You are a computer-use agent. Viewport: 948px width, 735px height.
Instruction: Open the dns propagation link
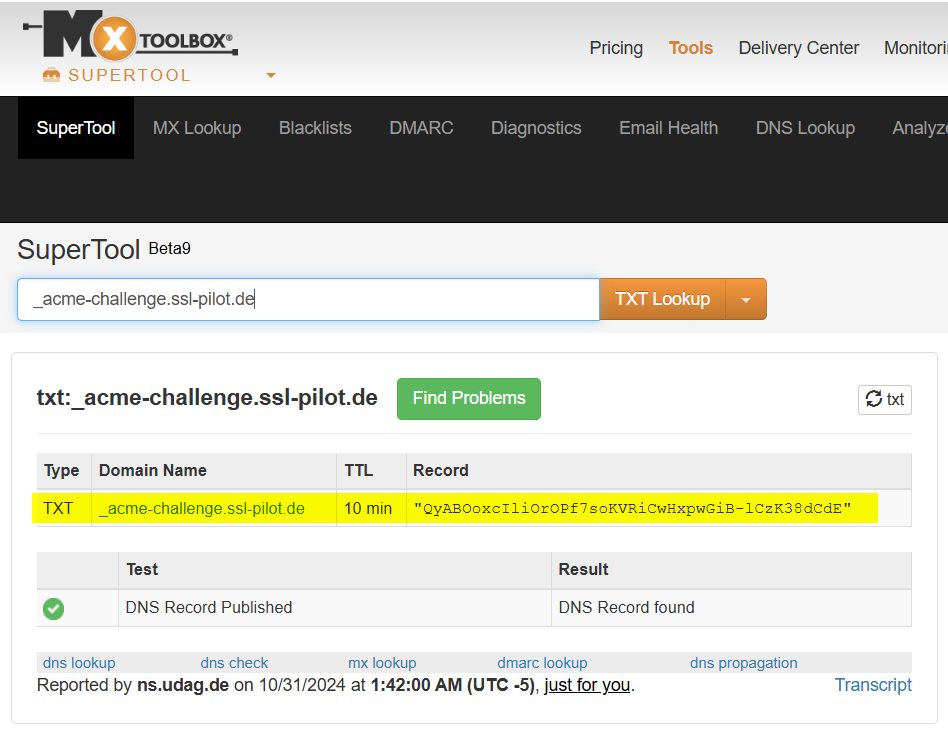[x=744, y=663]
